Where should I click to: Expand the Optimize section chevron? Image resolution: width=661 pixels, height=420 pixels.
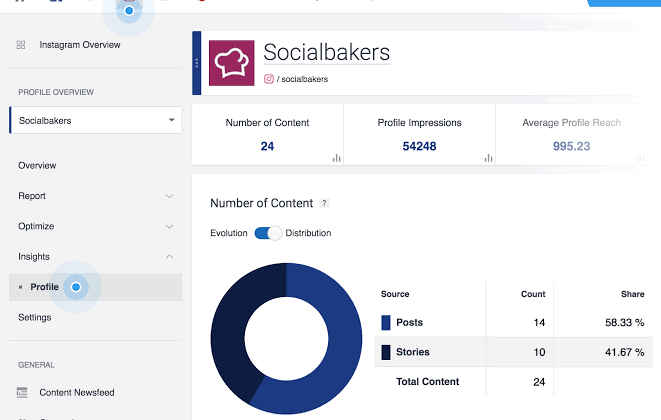tap(169, 226)
